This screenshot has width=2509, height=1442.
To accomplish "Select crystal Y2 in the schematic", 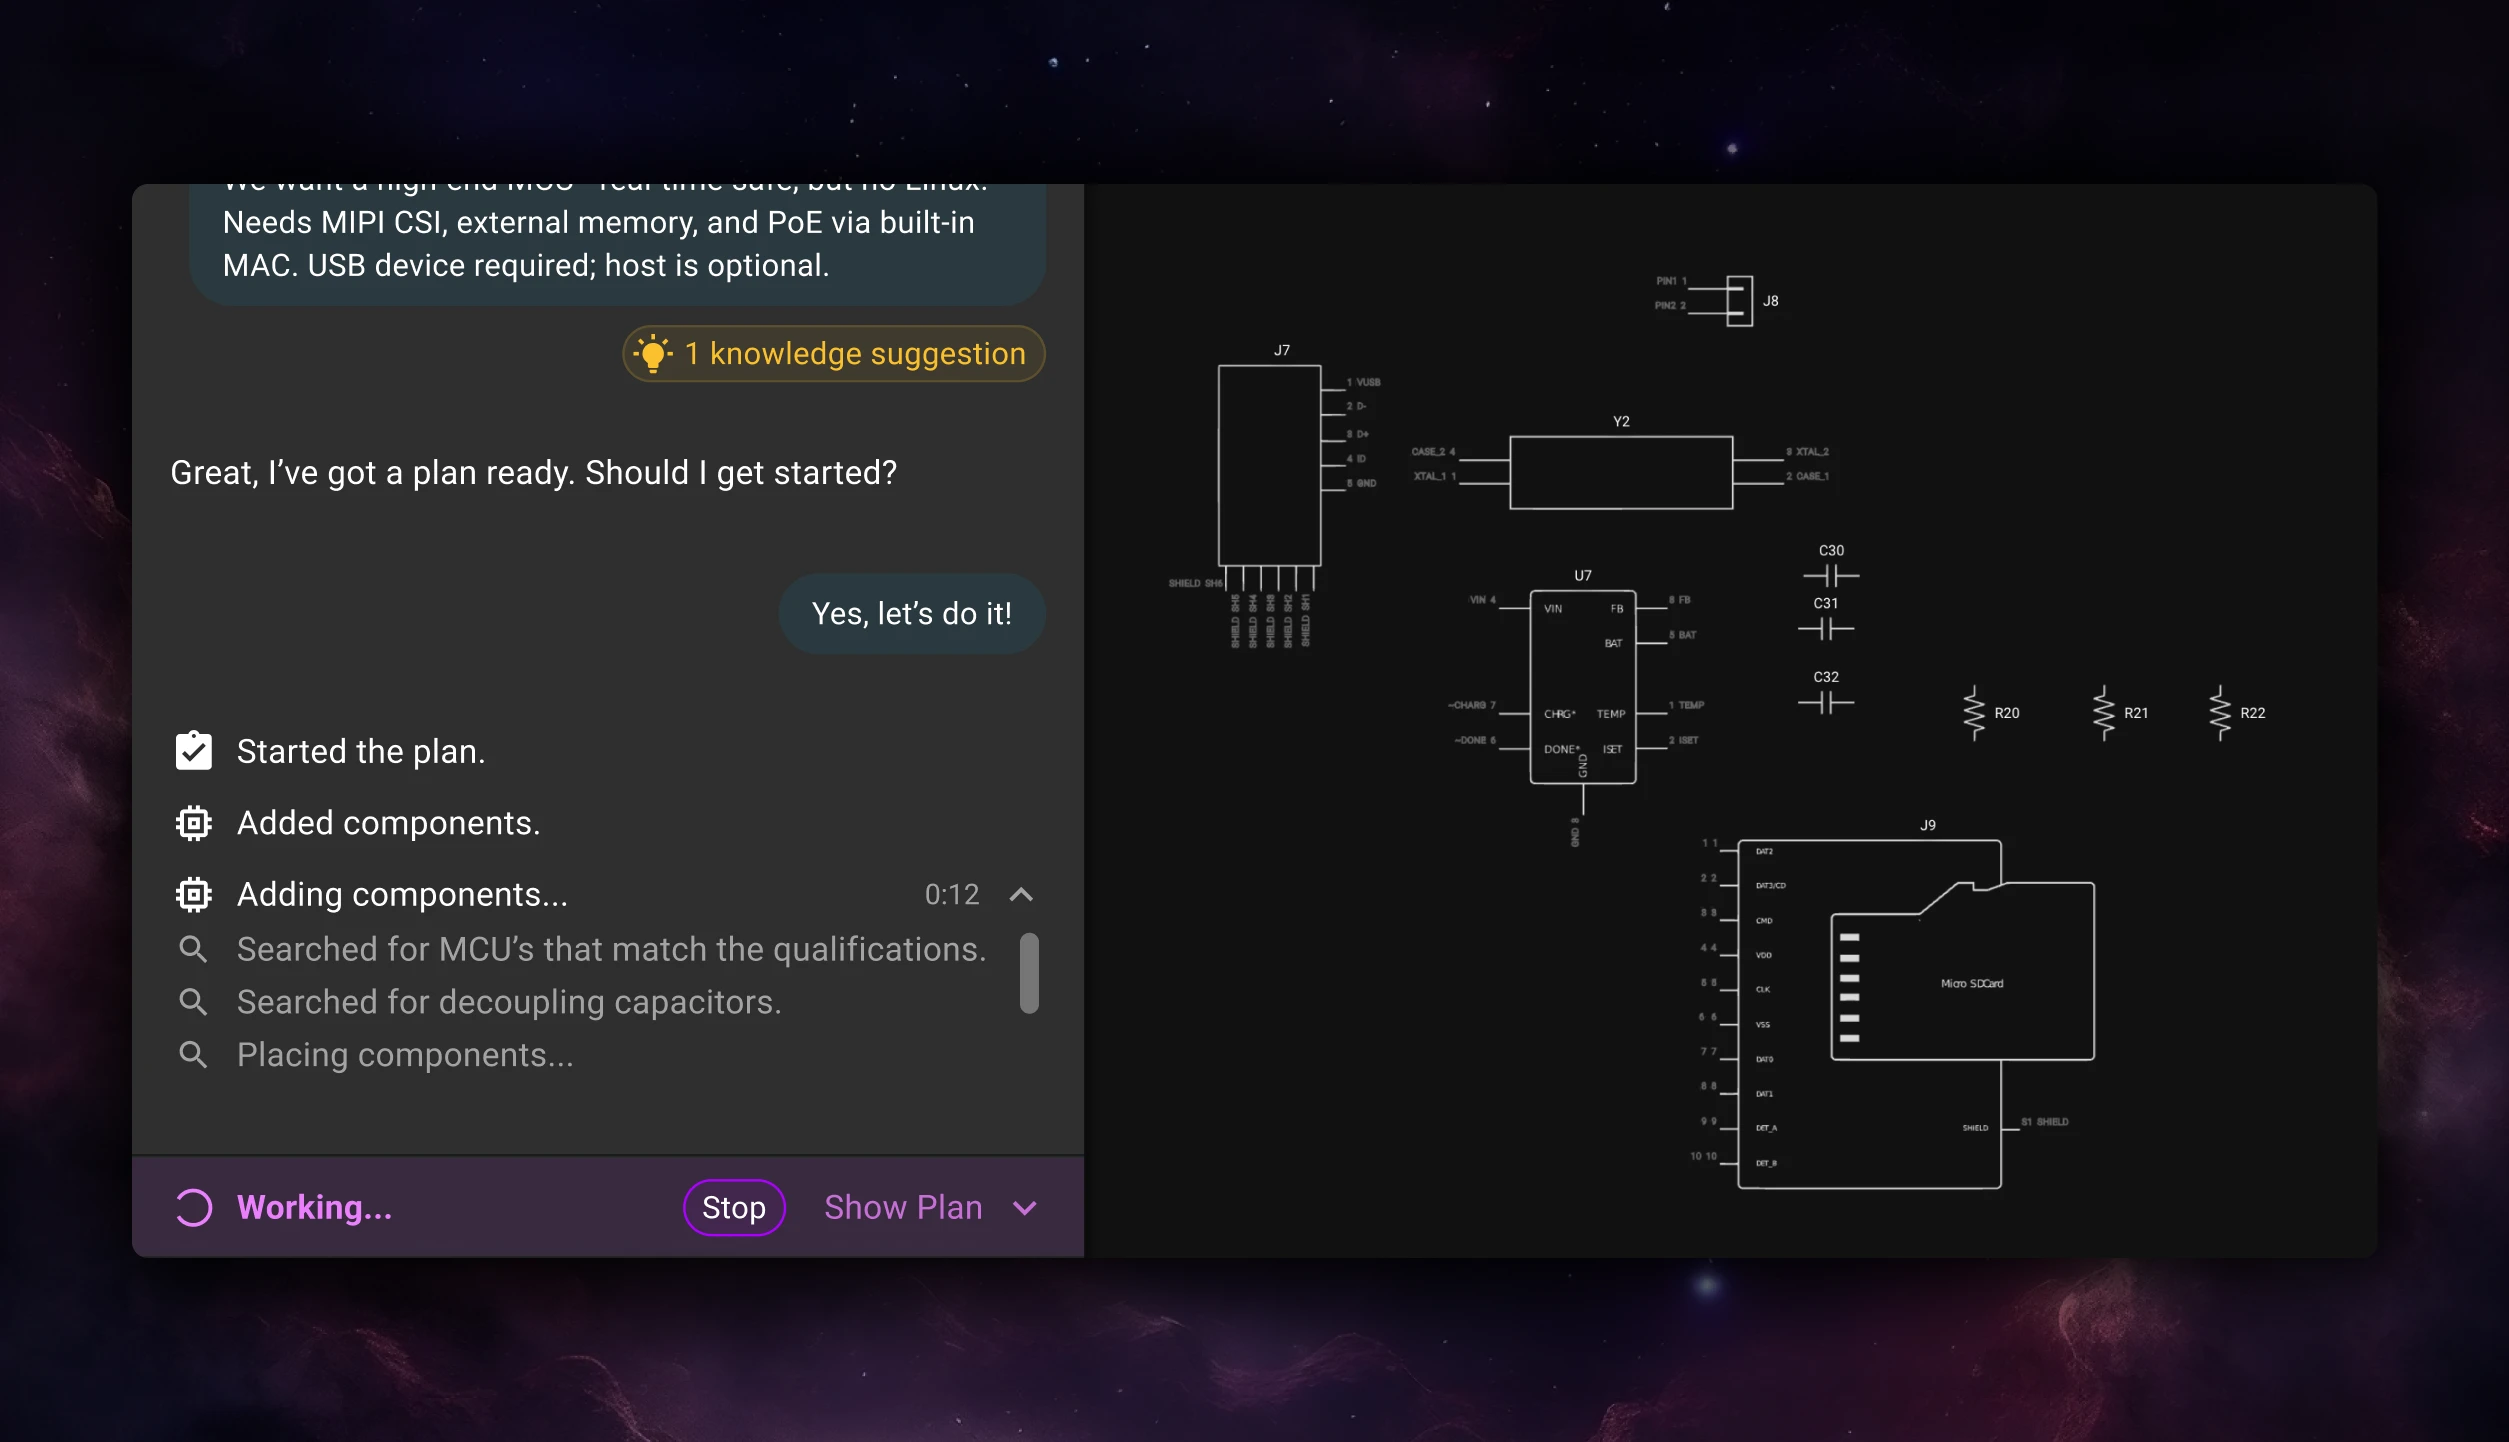I will (1620, 472).
